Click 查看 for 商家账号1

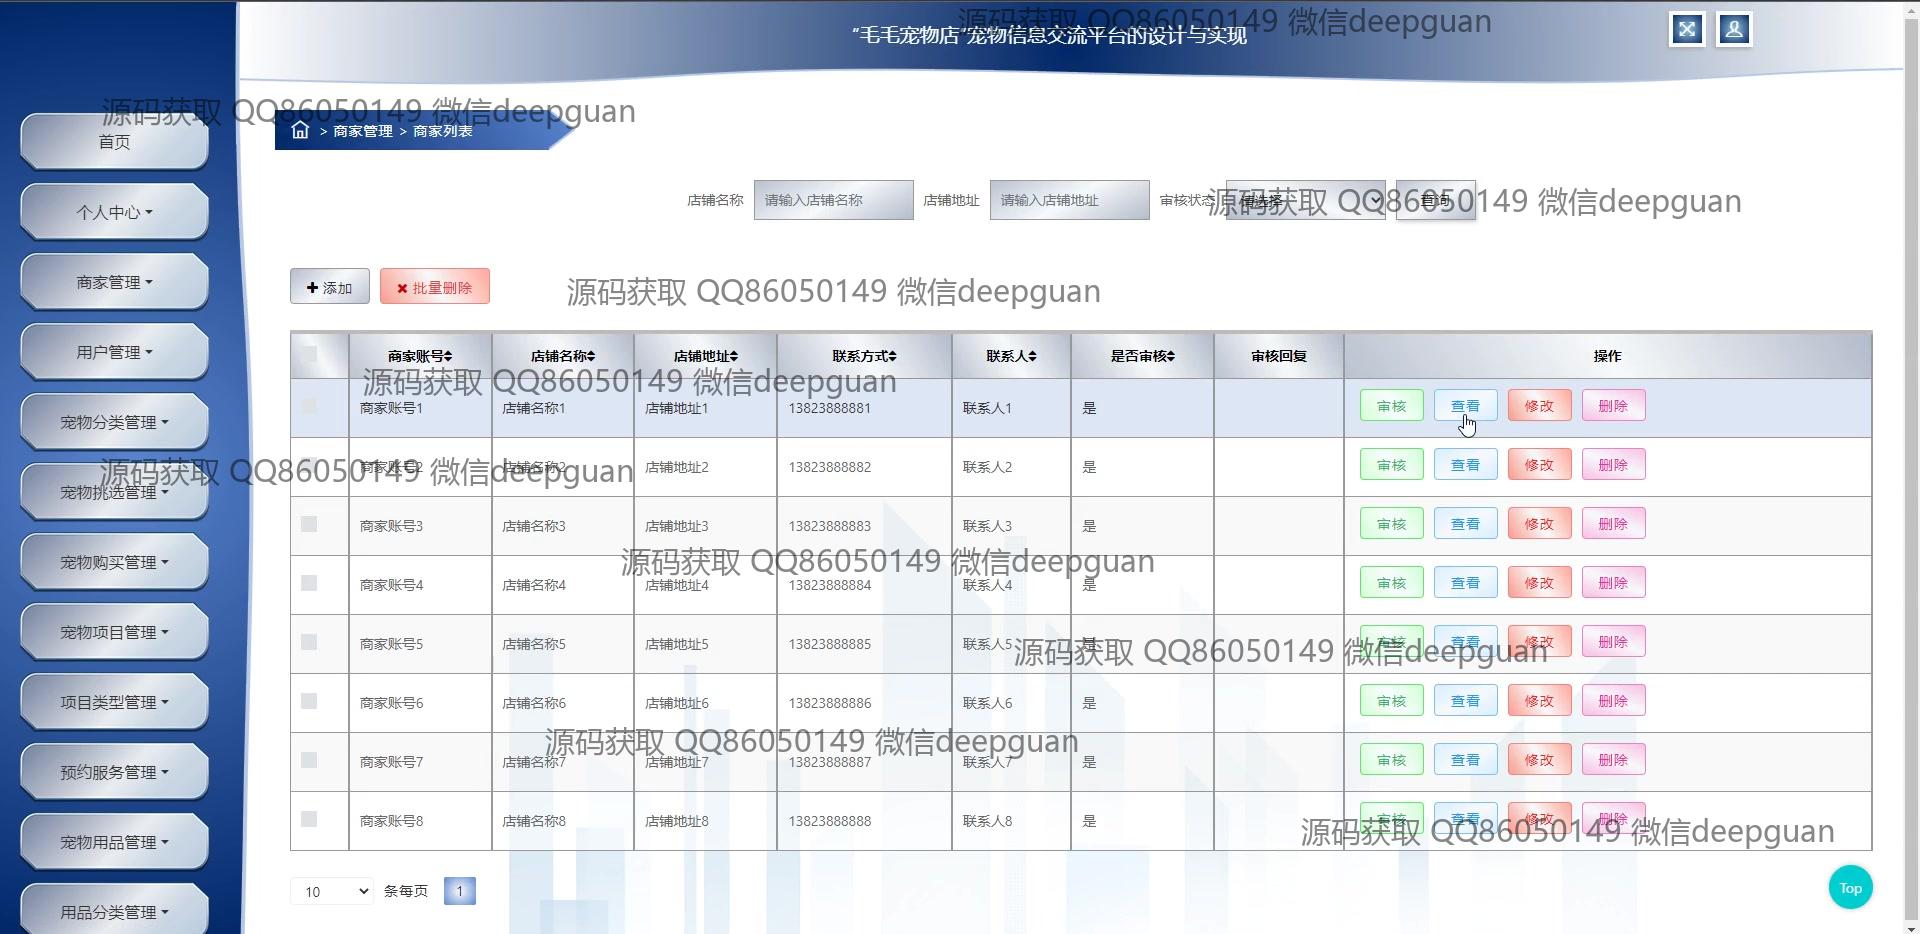(1466, 406)
